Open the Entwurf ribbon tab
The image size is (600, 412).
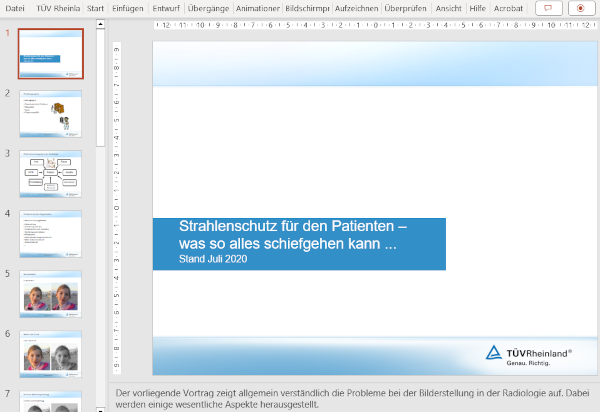(x=167, y=8)
